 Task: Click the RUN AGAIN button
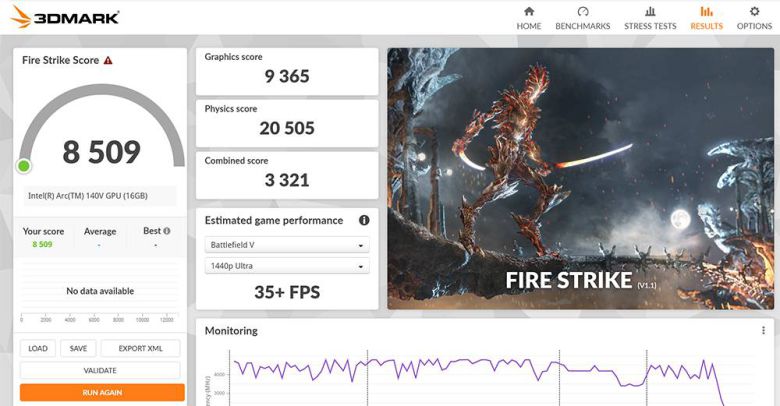[102, 393]
